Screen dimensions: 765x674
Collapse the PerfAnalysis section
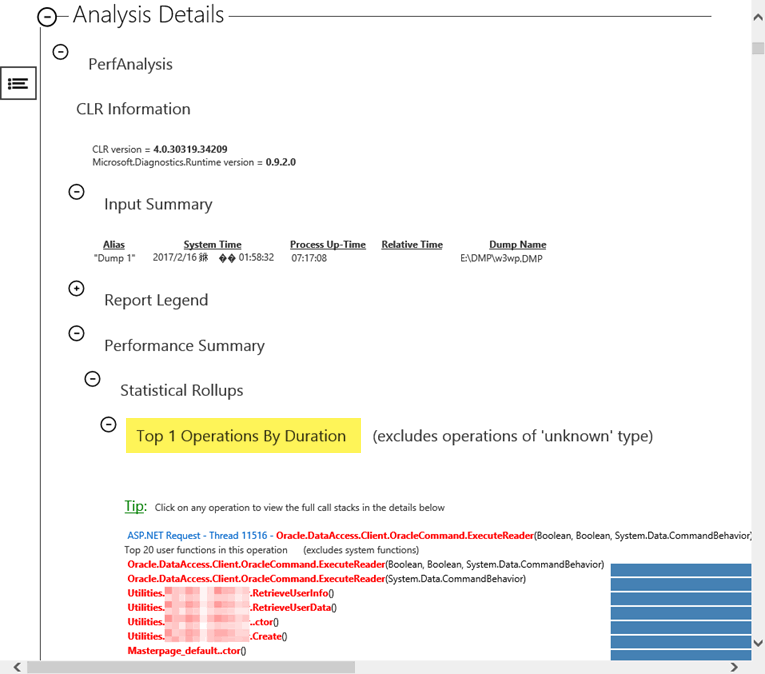(61, 51)
